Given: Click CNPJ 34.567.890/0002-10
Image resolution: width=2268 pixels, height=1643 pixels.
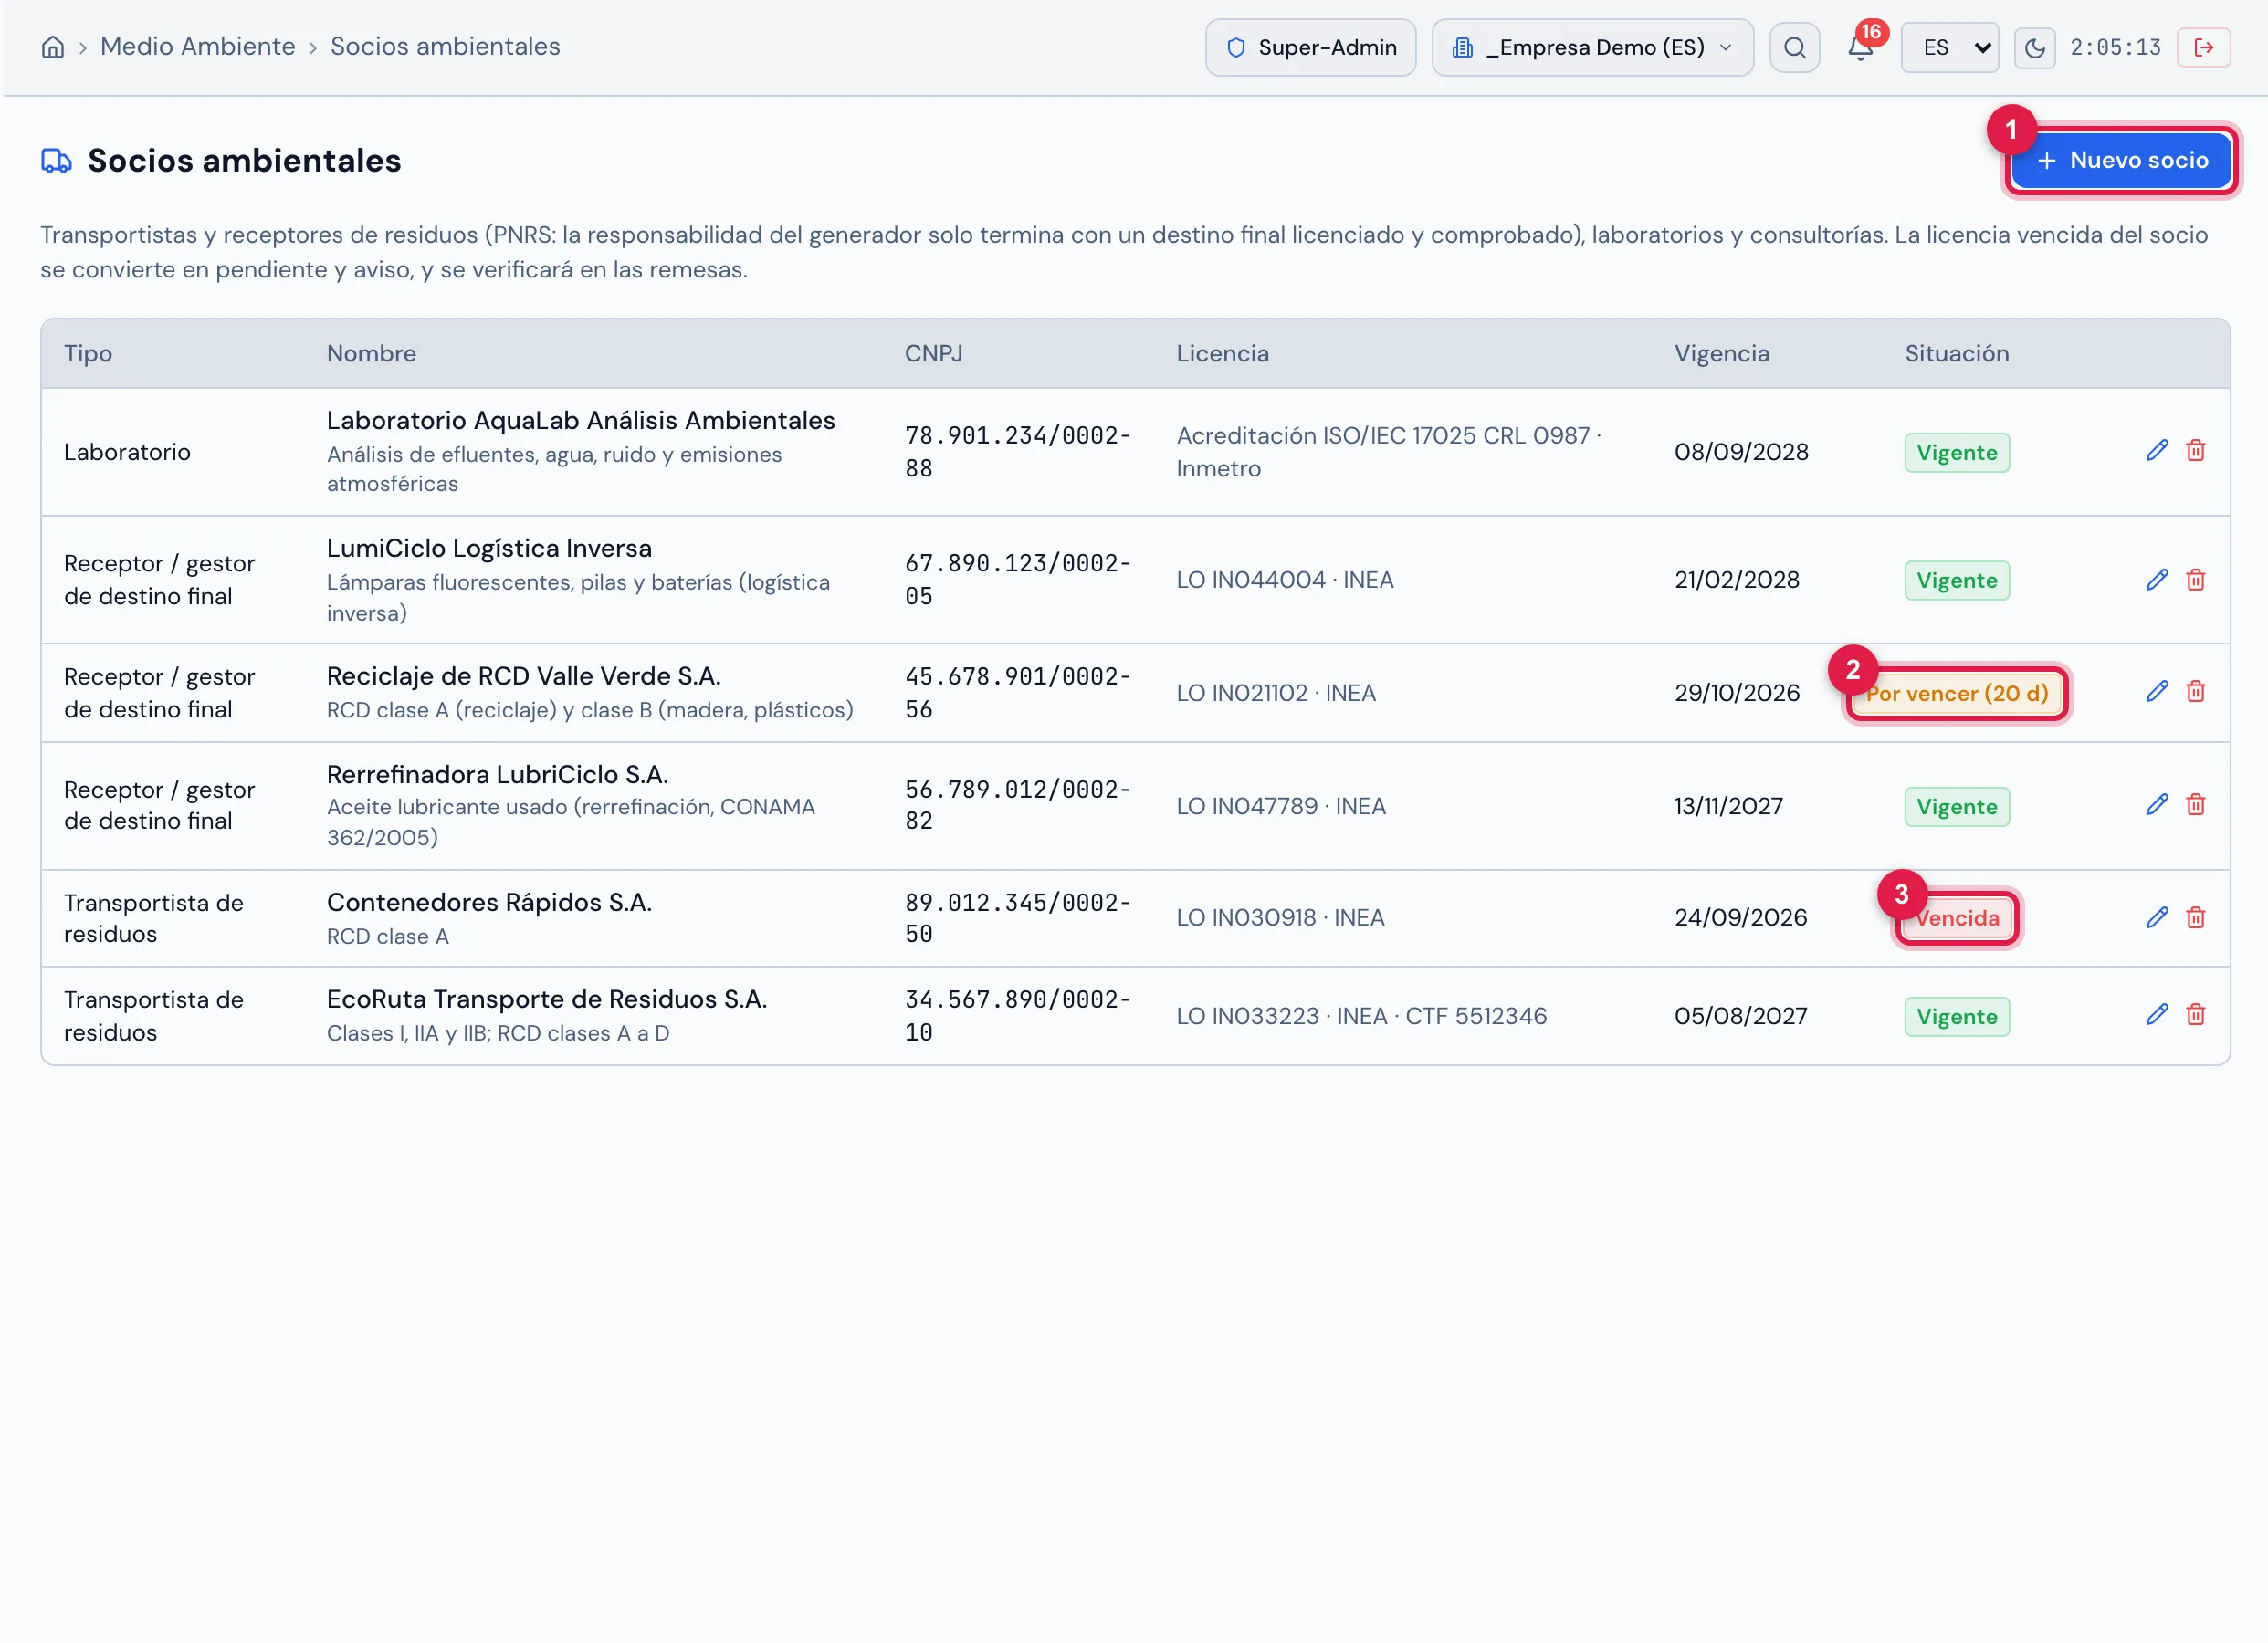Looking at the screenshot, I should pos(1018,1016).
